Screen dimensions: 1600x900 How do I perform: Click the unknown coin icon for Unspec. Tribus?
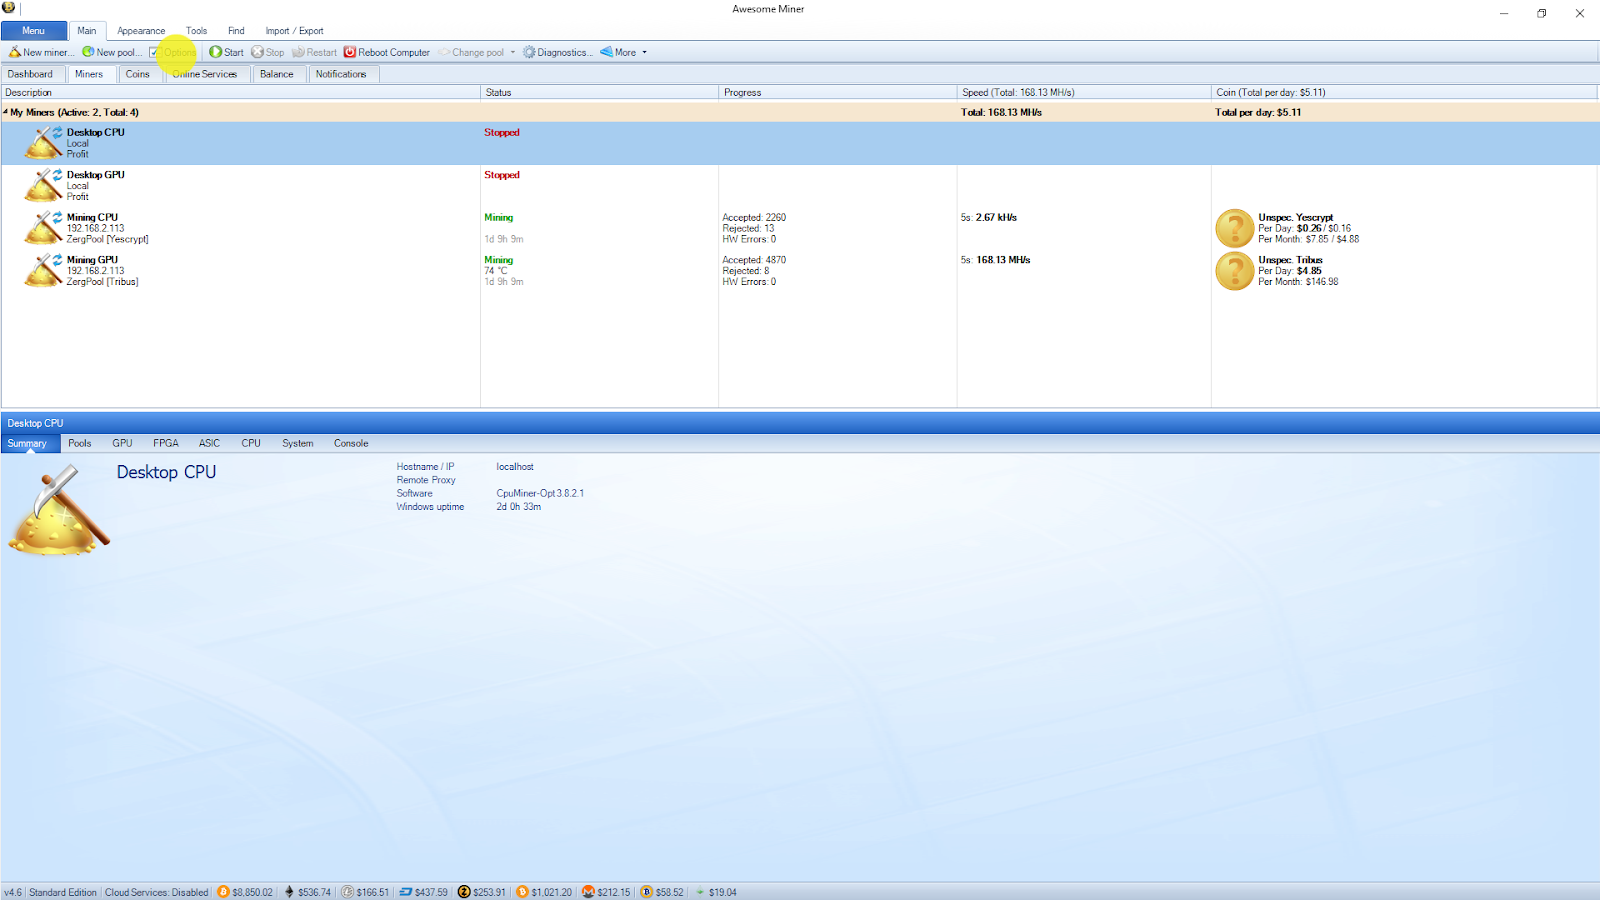pyautogui.click(x=1232, y=270)
